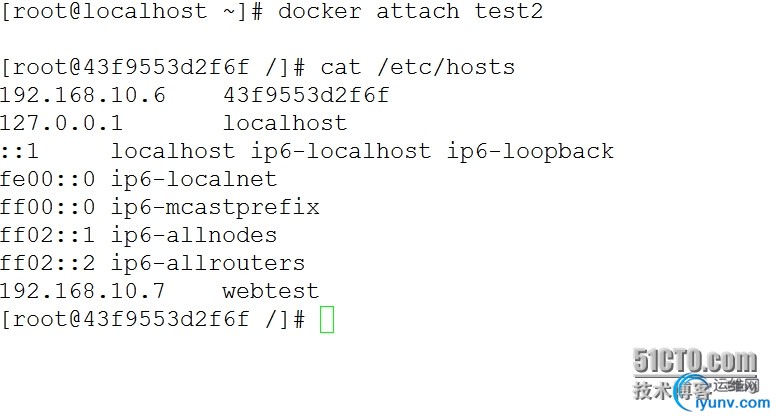Click the 127.0.0.1 loopback address

61,123
